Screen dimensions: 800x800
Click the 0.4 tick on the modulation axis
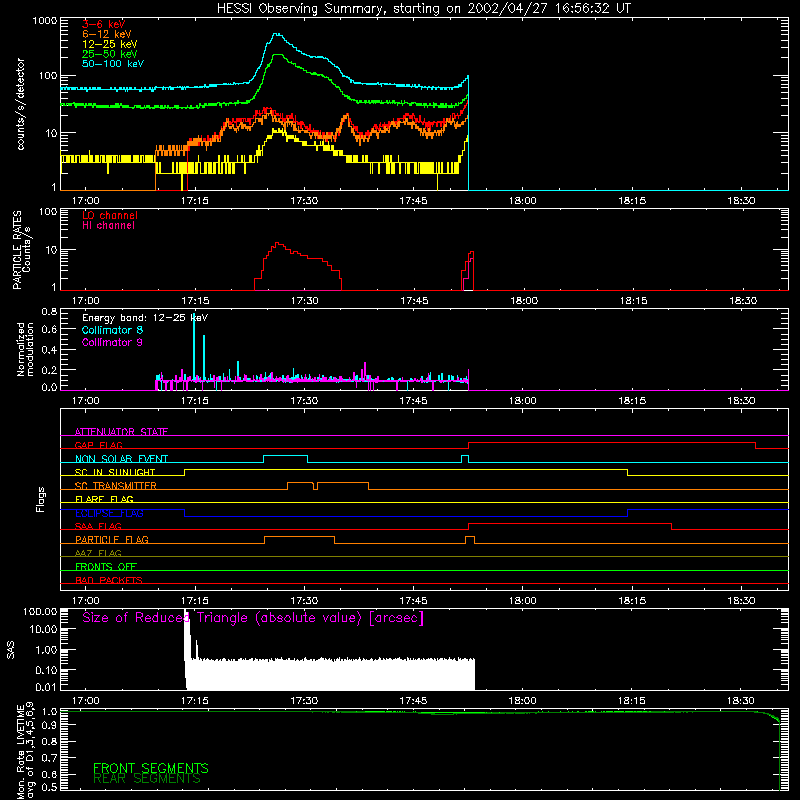point(49,350)
